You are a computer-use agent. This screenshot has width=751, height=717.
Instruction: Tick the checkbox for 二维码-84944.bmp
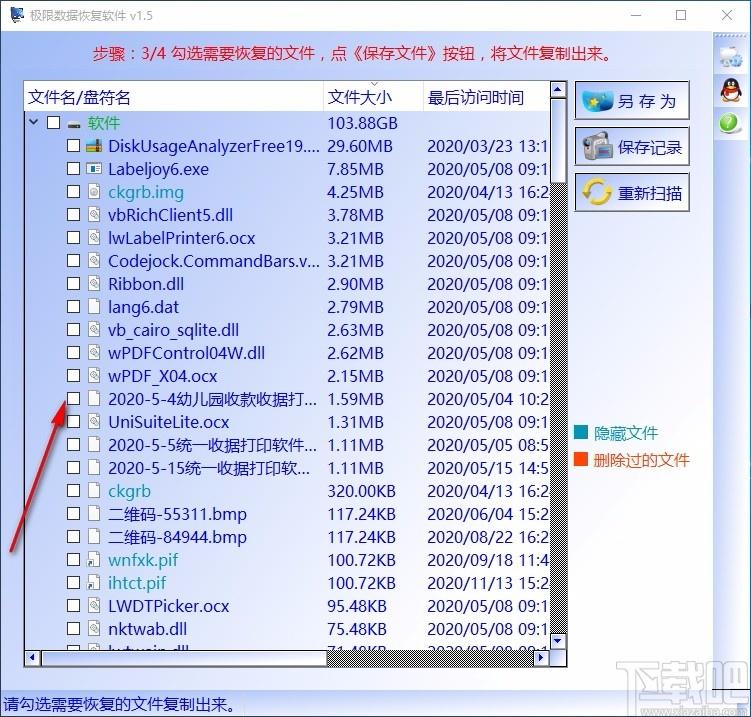(73, 536)
